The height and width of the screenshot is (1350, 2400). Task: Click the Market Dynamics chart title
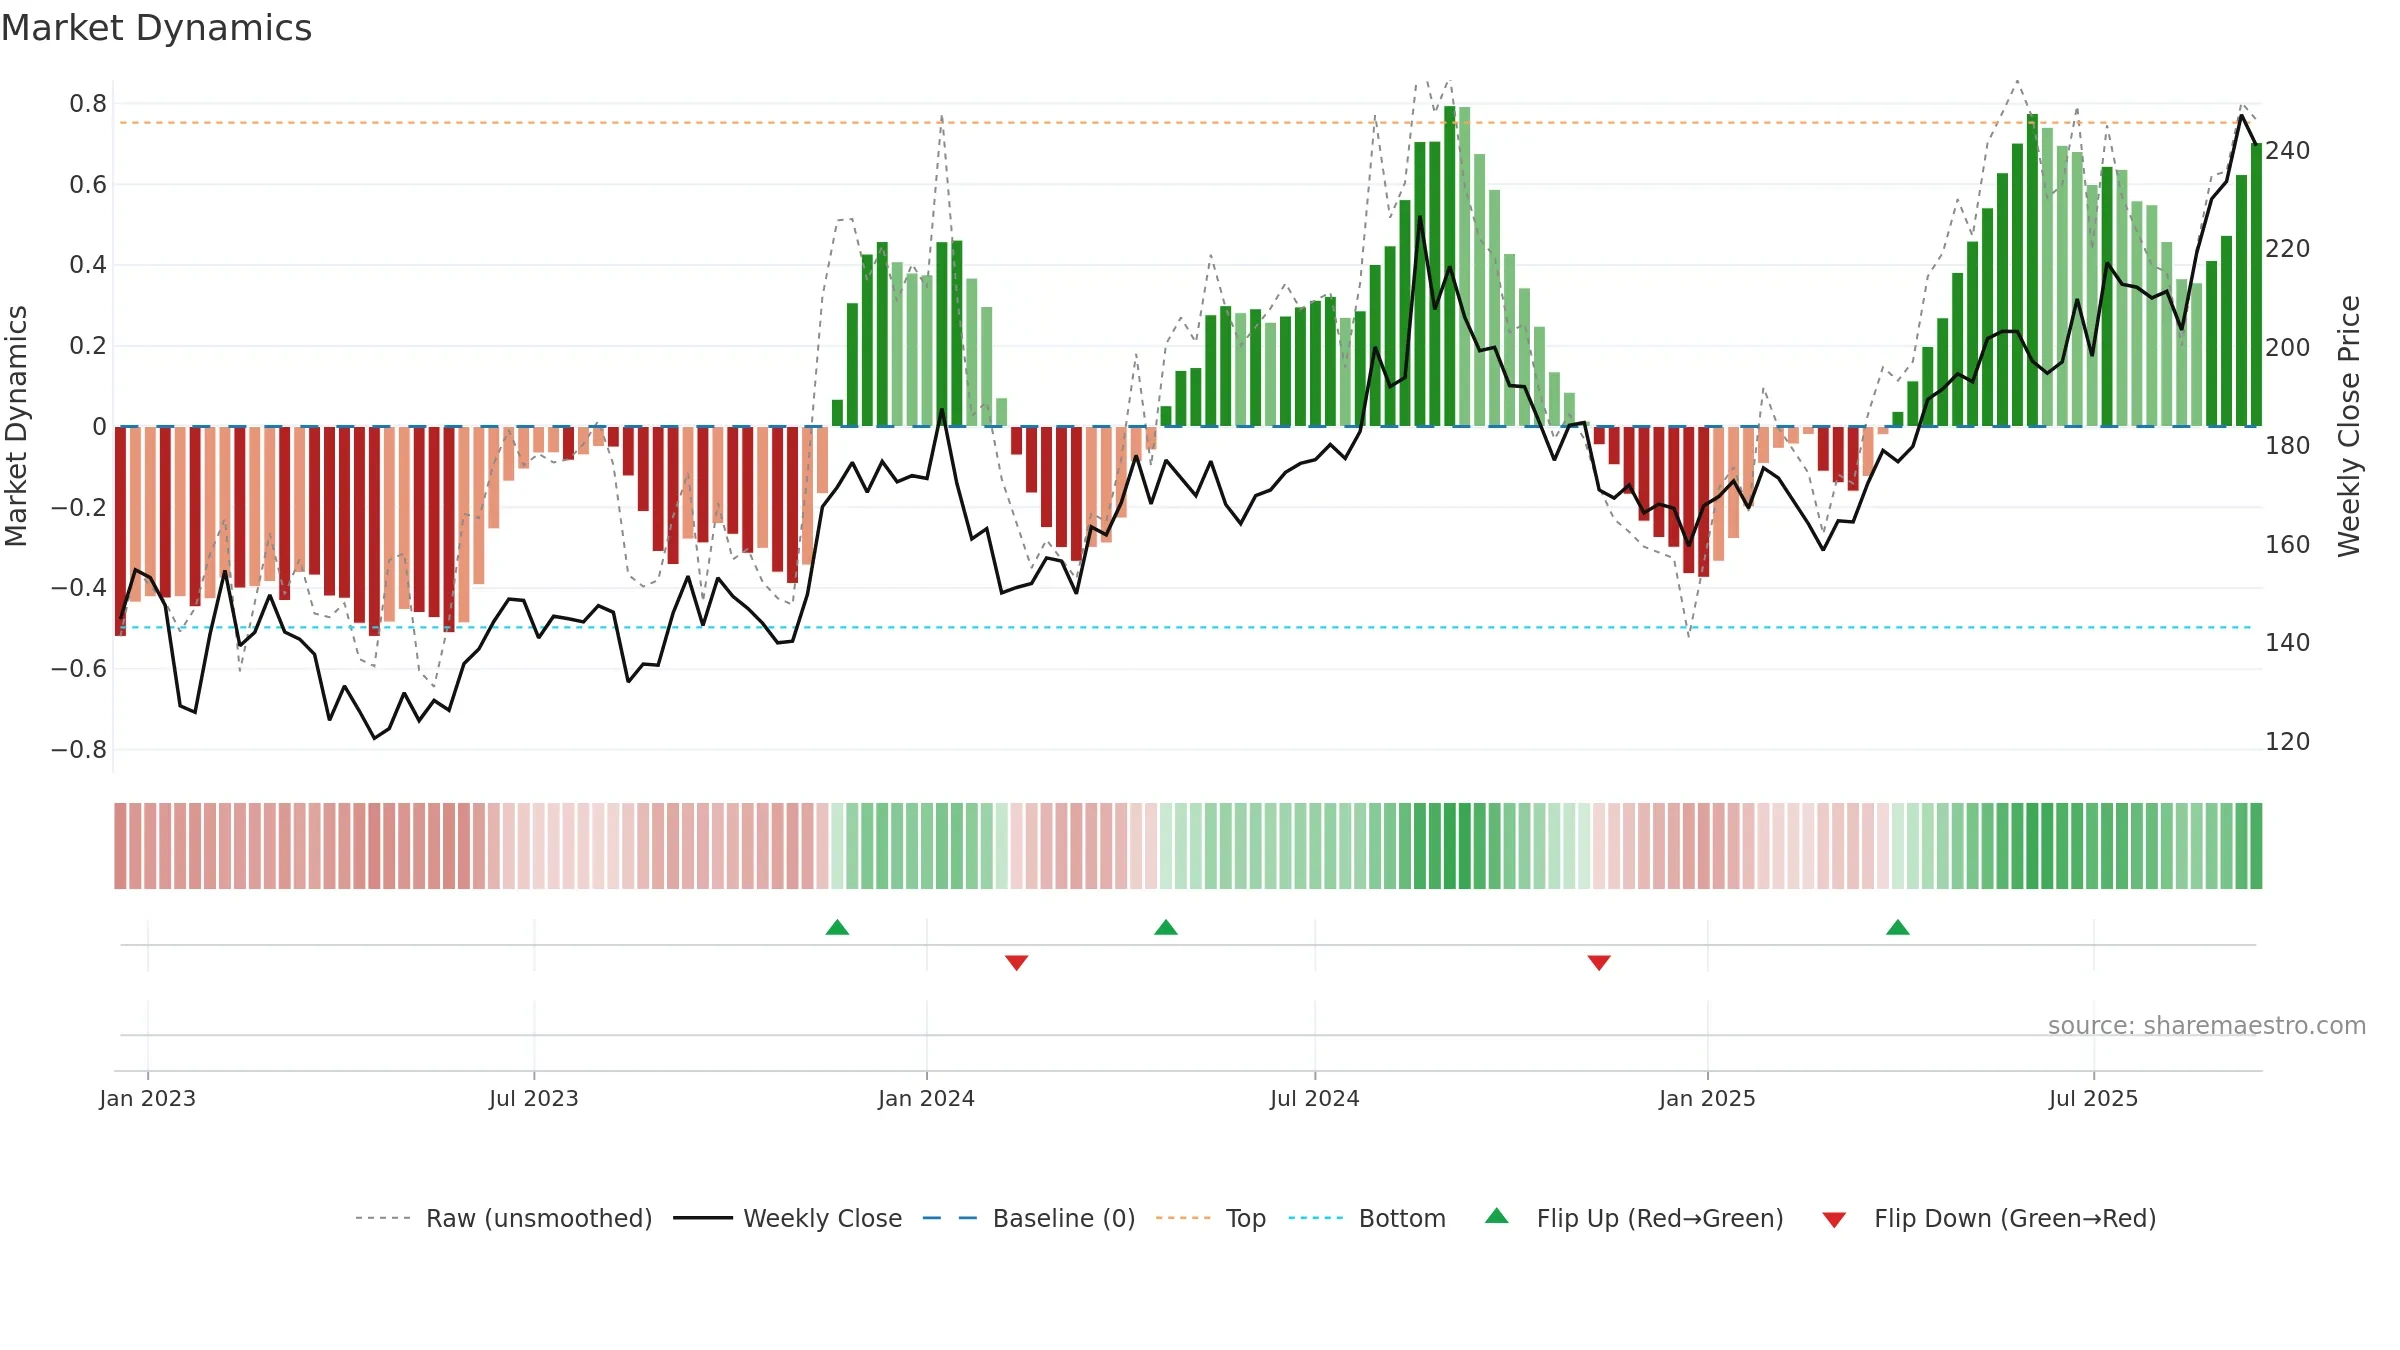click(x=156, y=28)
